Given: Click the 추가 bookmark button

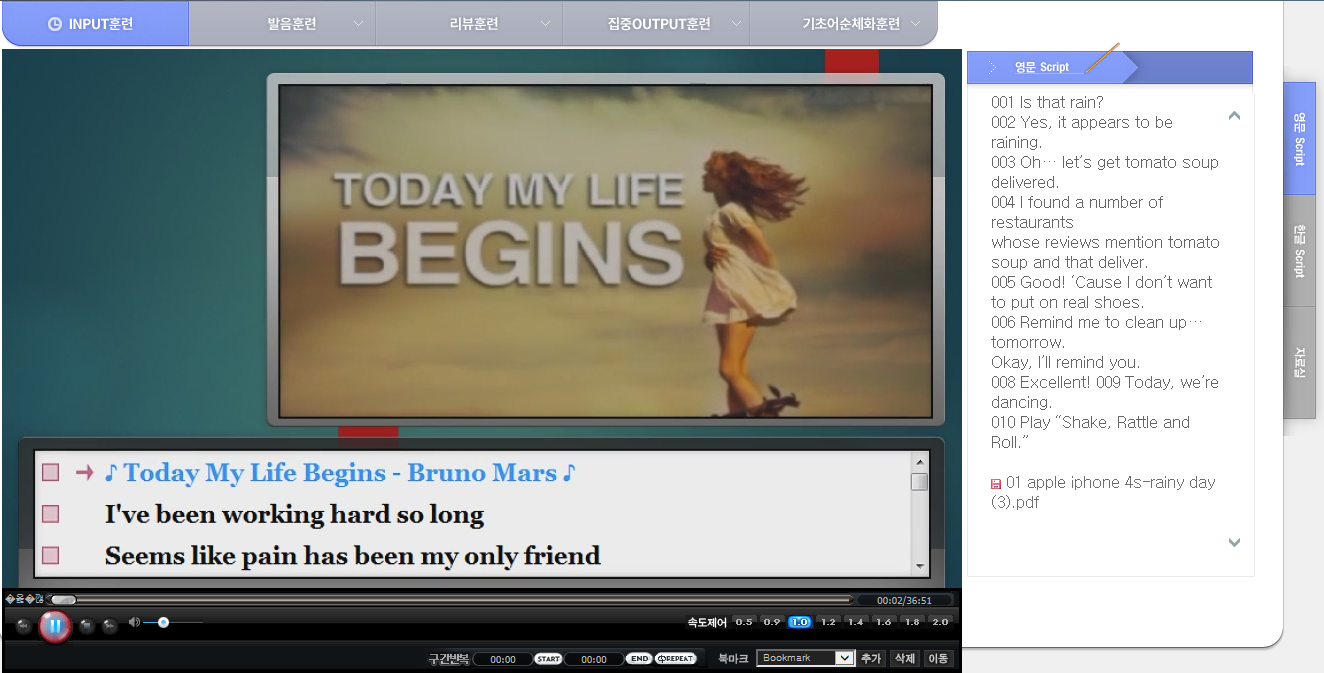Looking at the screenshot, I should [871, 658].
